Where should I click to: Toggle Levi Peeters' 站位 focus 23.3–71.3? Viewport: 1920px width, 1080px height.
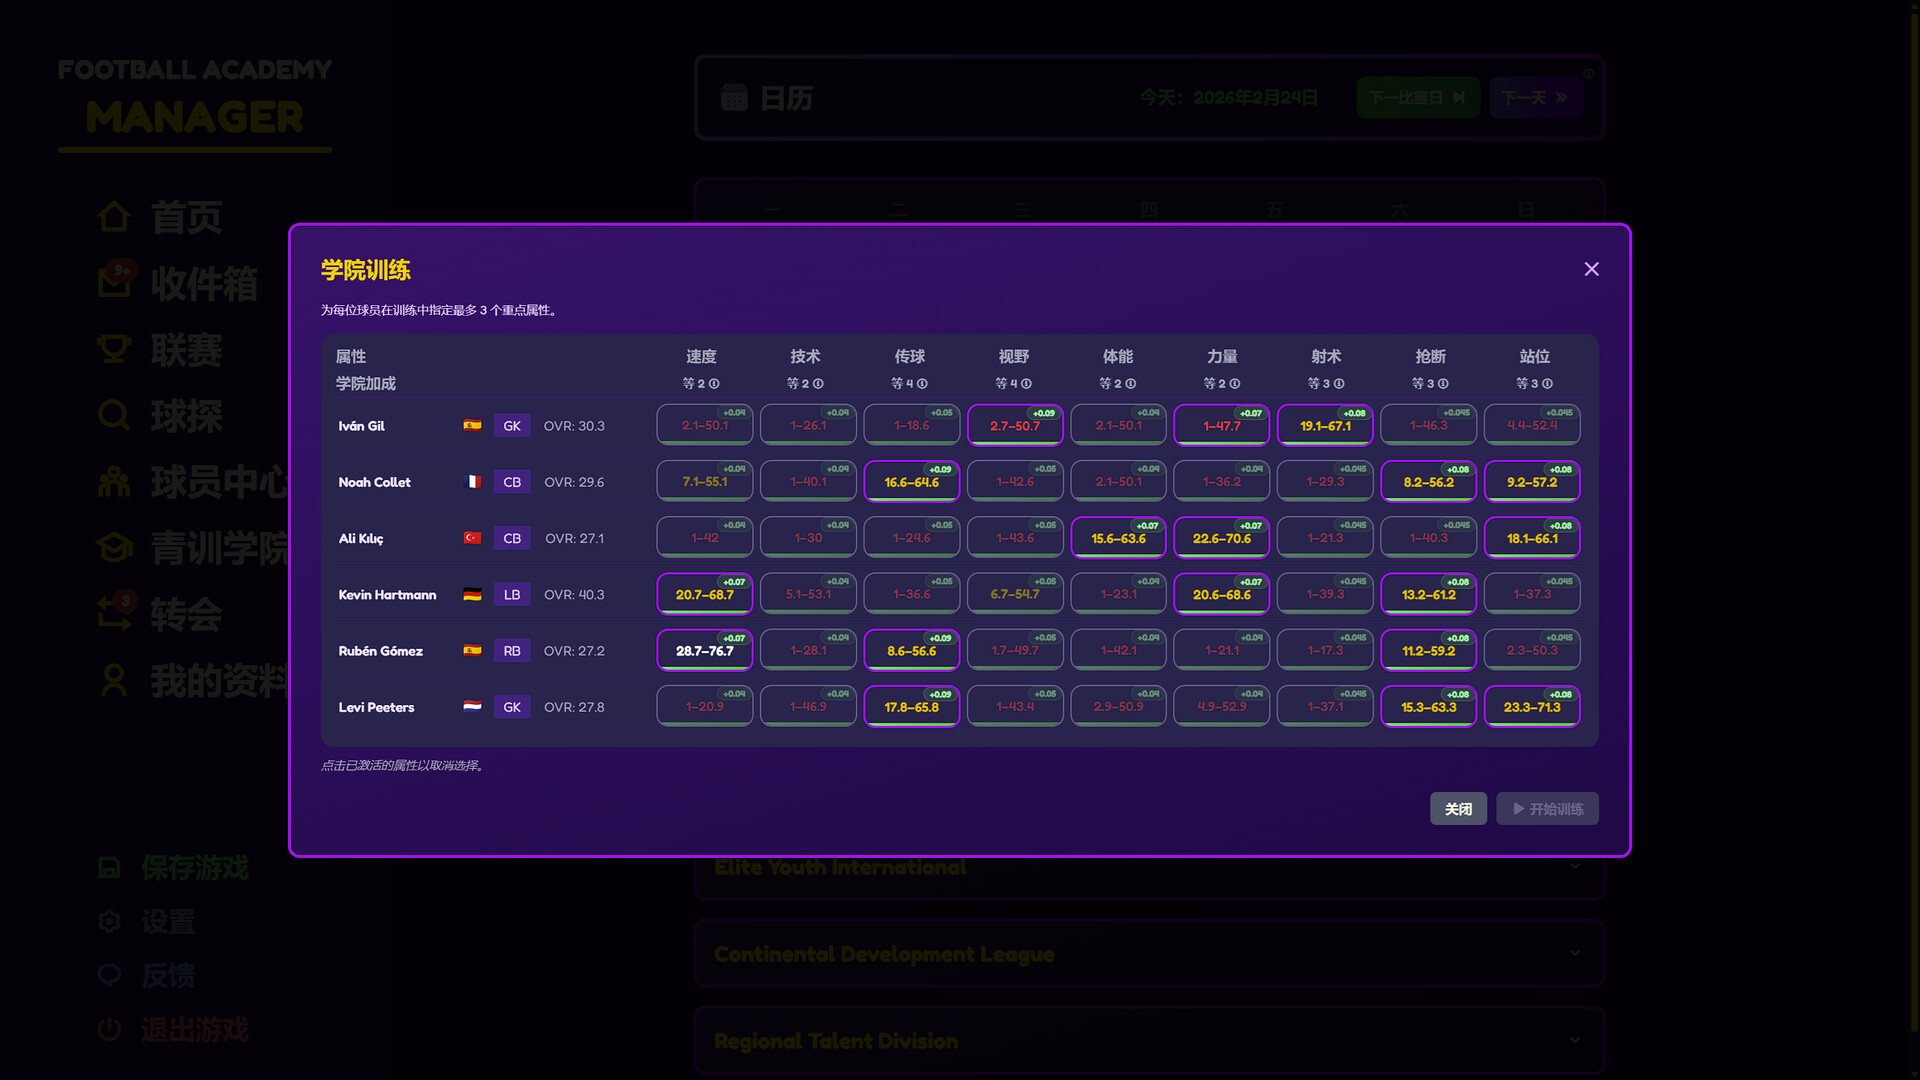tap(1531, 707)
